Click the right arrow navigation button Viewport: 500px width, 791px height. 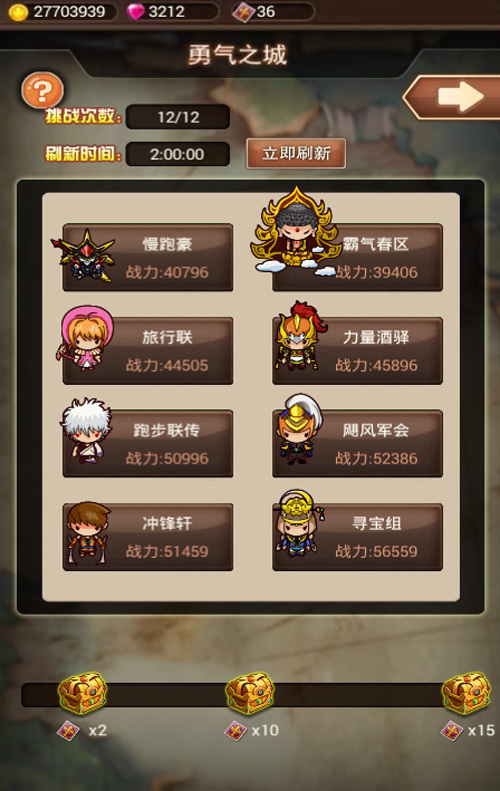(452, 97)
